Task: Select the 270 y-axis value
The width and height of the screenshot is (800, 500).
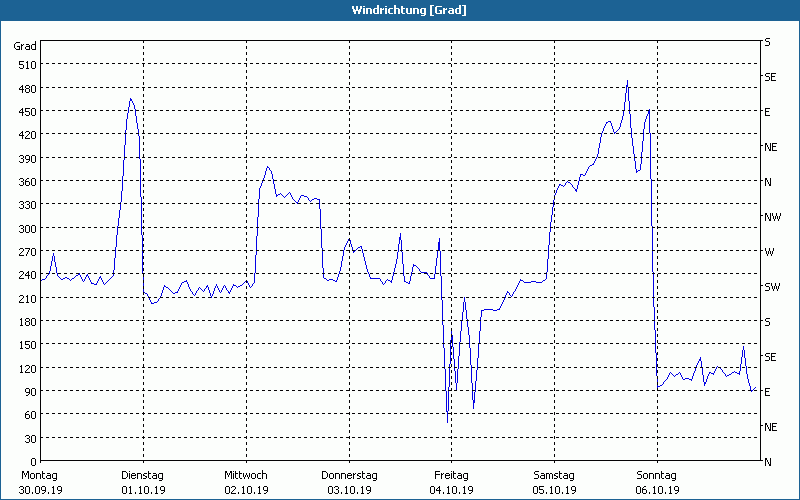Action: pos(28,252)
